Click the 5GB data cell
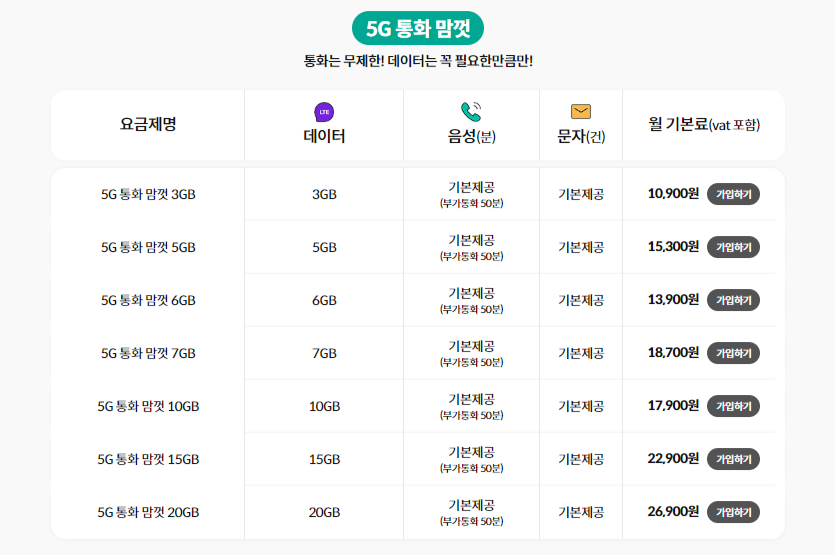The width and height of the screenshot is (835, 555). [x=324, y=247]
